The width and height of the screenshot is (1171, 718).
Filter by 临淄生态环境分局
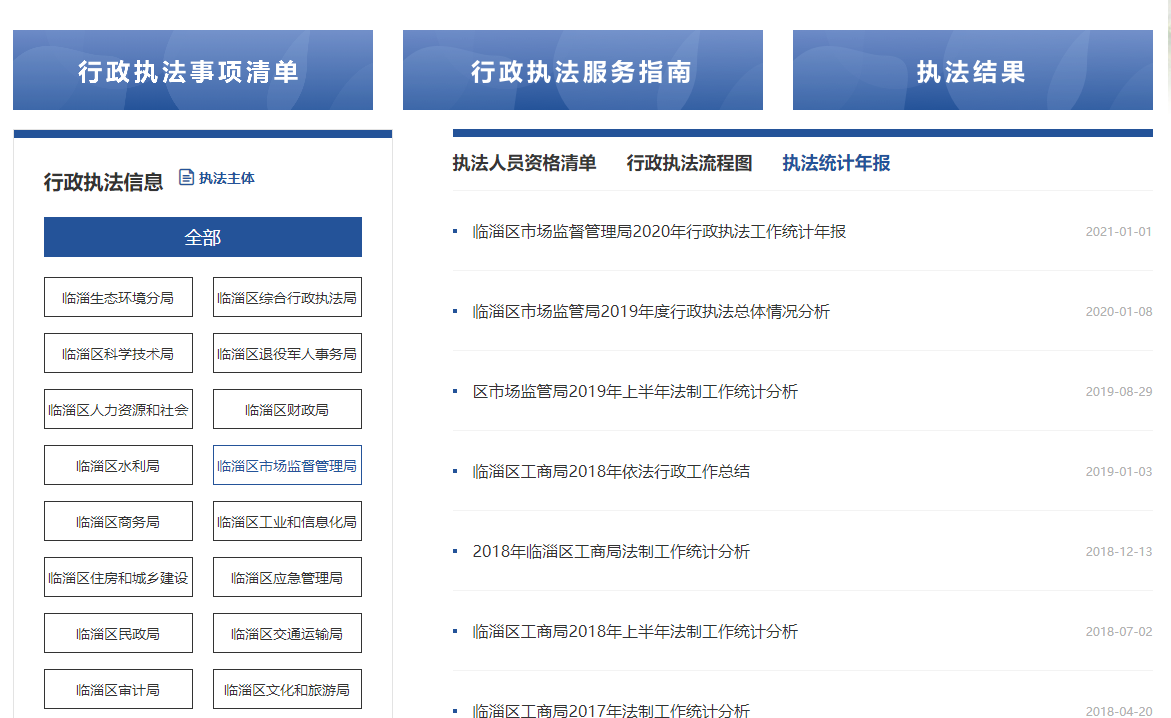[x=118, y=298]
